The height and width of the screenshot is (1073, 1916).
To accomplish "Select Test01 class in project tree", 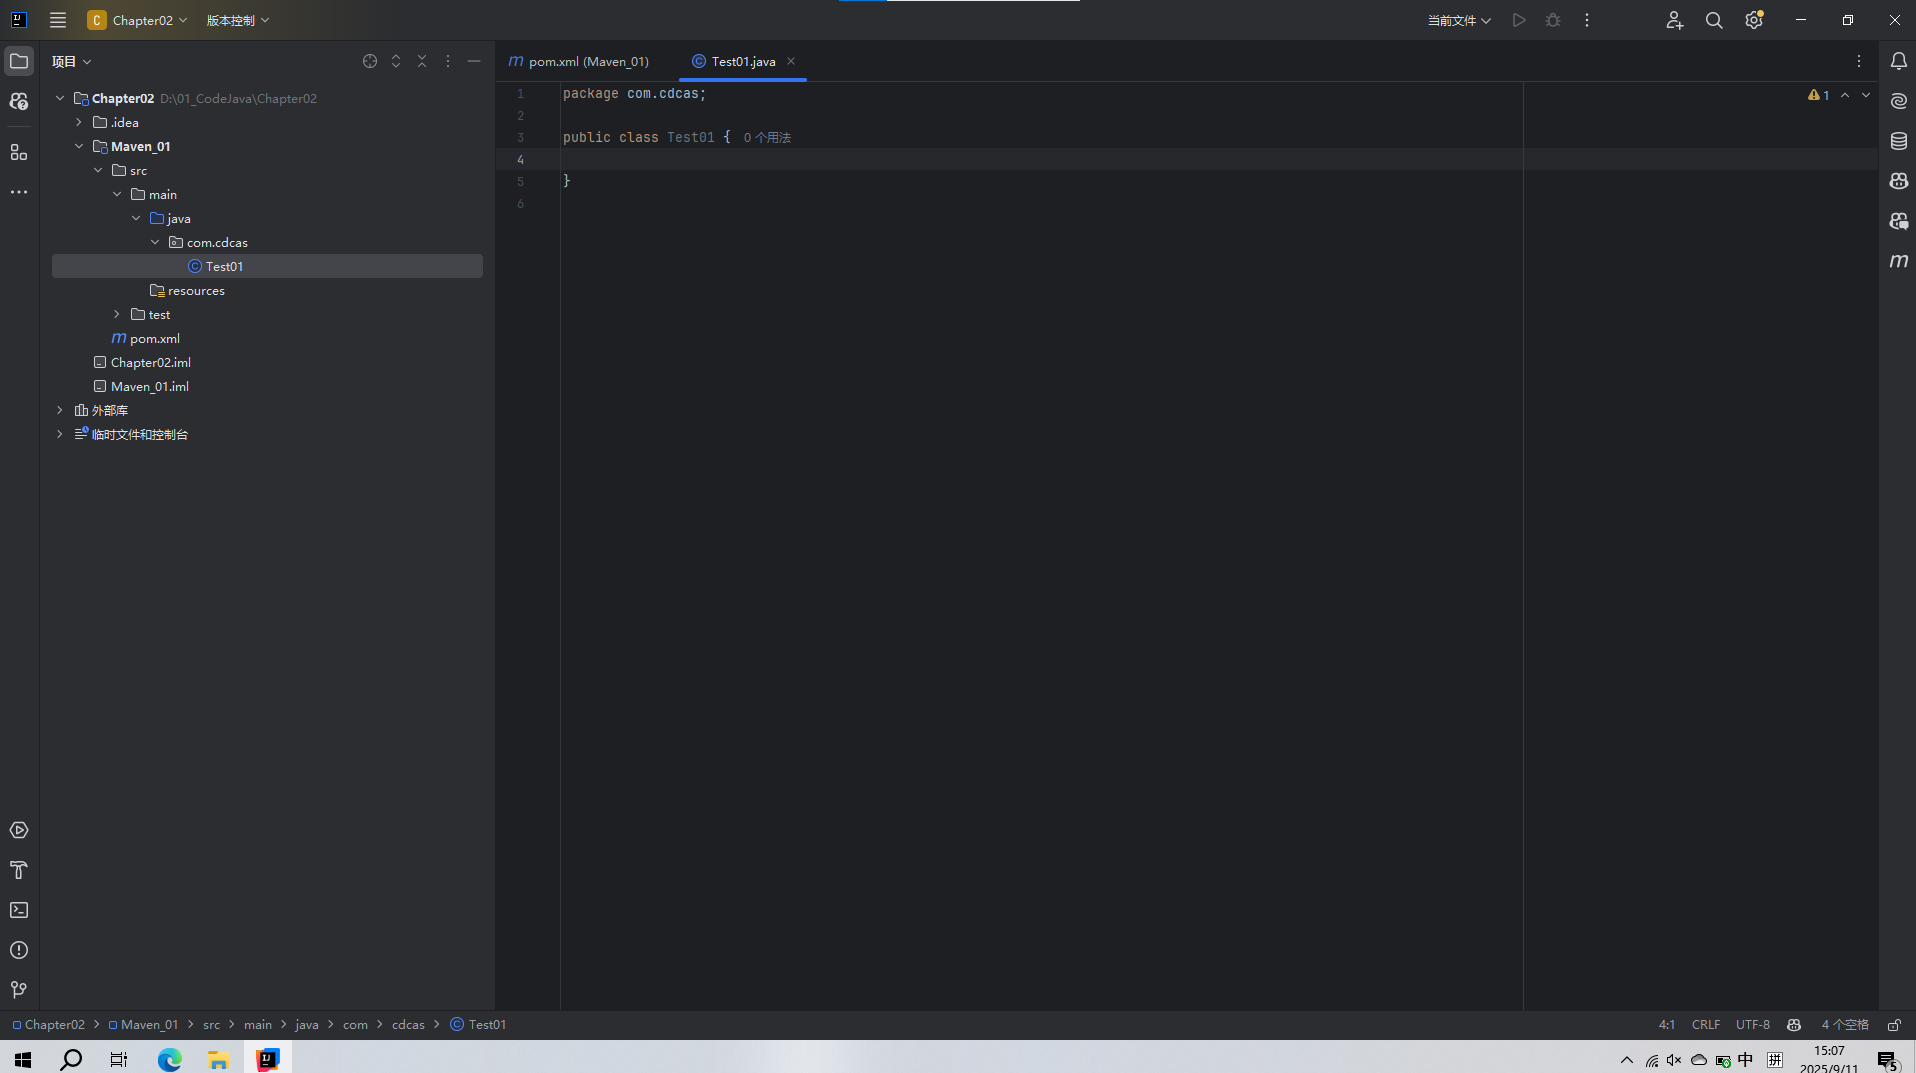I will (x=267, y=266).
